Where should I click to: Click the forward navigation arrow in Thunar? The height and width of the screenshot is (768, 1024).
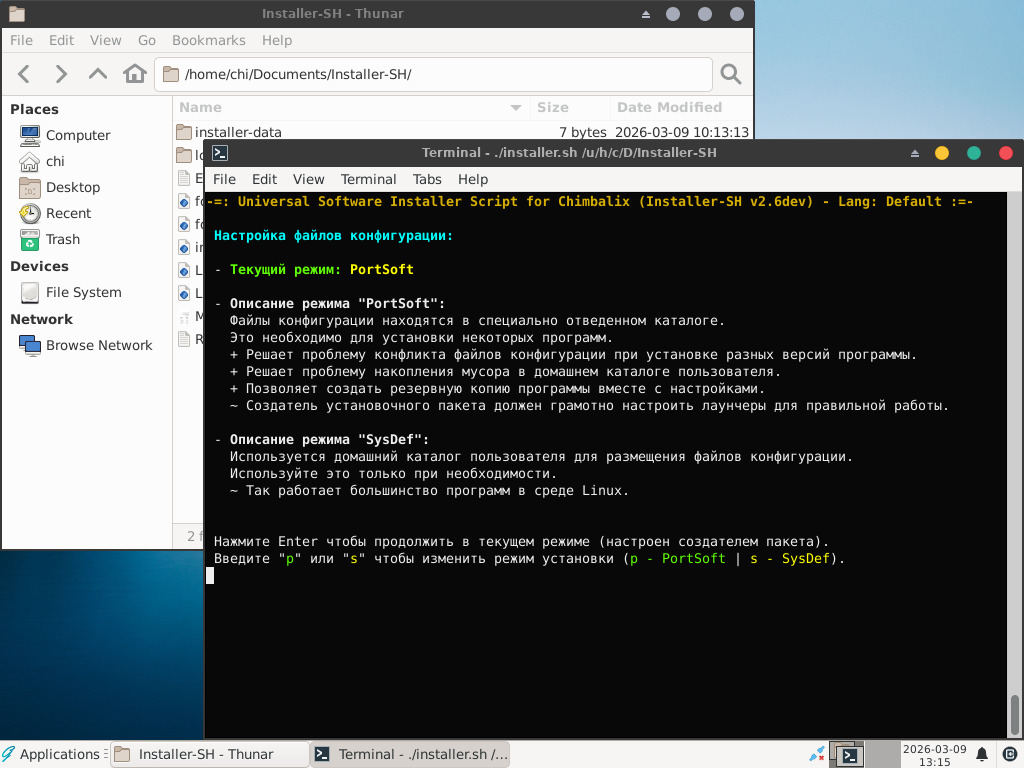[x=61, y=74]
